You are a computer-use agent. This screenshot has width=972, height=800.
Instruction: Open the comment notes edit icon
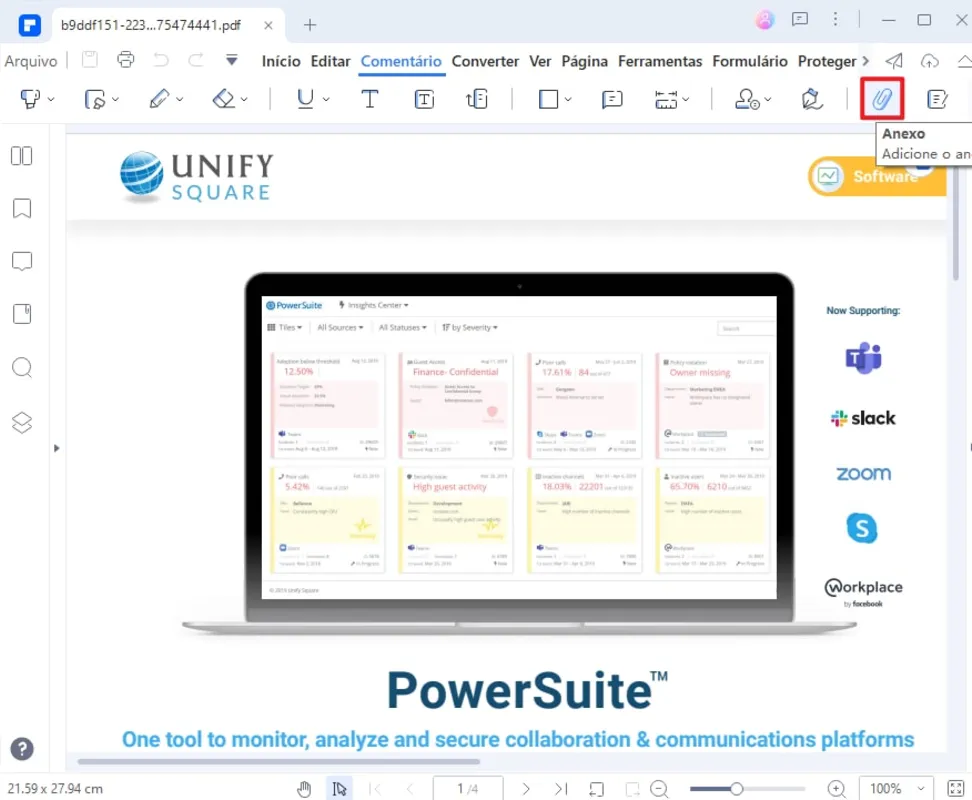click(937, 99)
